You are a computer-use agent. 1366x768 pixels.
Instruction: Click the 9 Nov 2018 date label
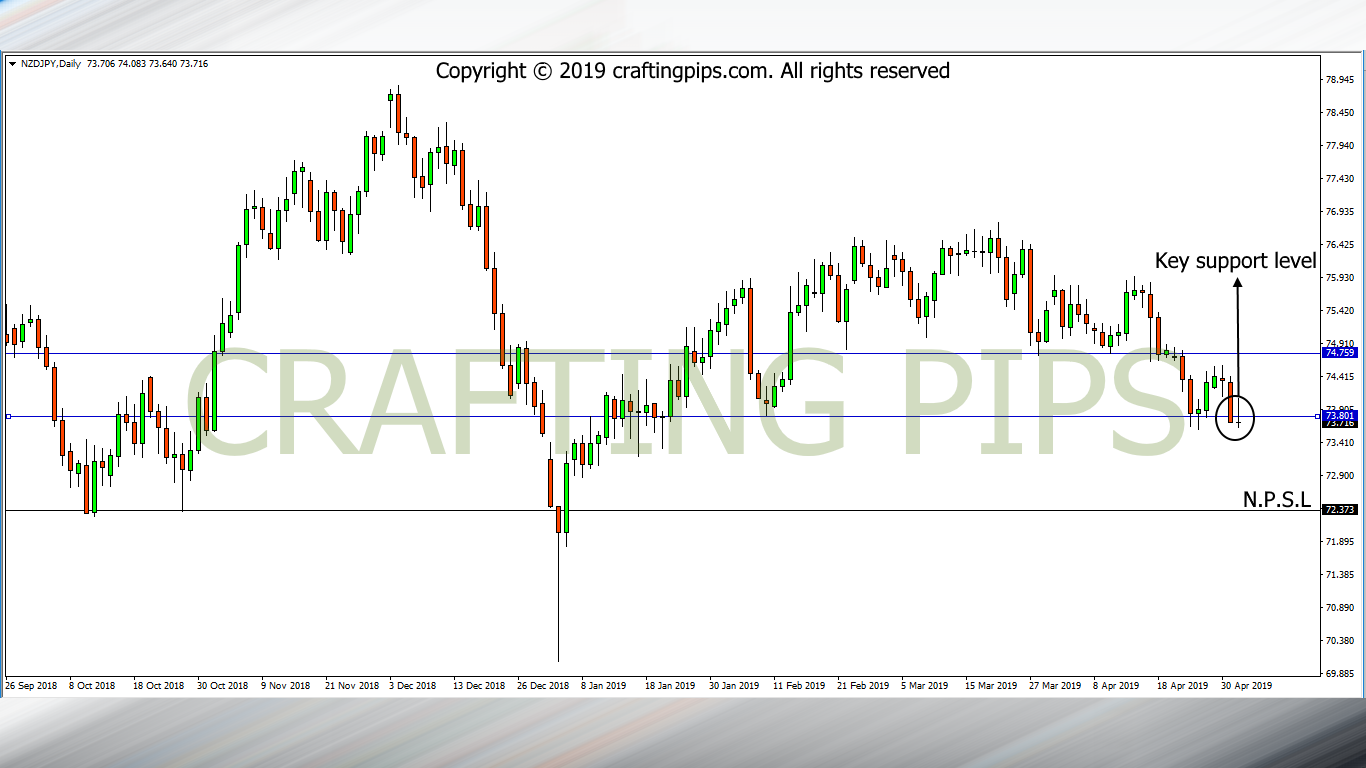287,686
